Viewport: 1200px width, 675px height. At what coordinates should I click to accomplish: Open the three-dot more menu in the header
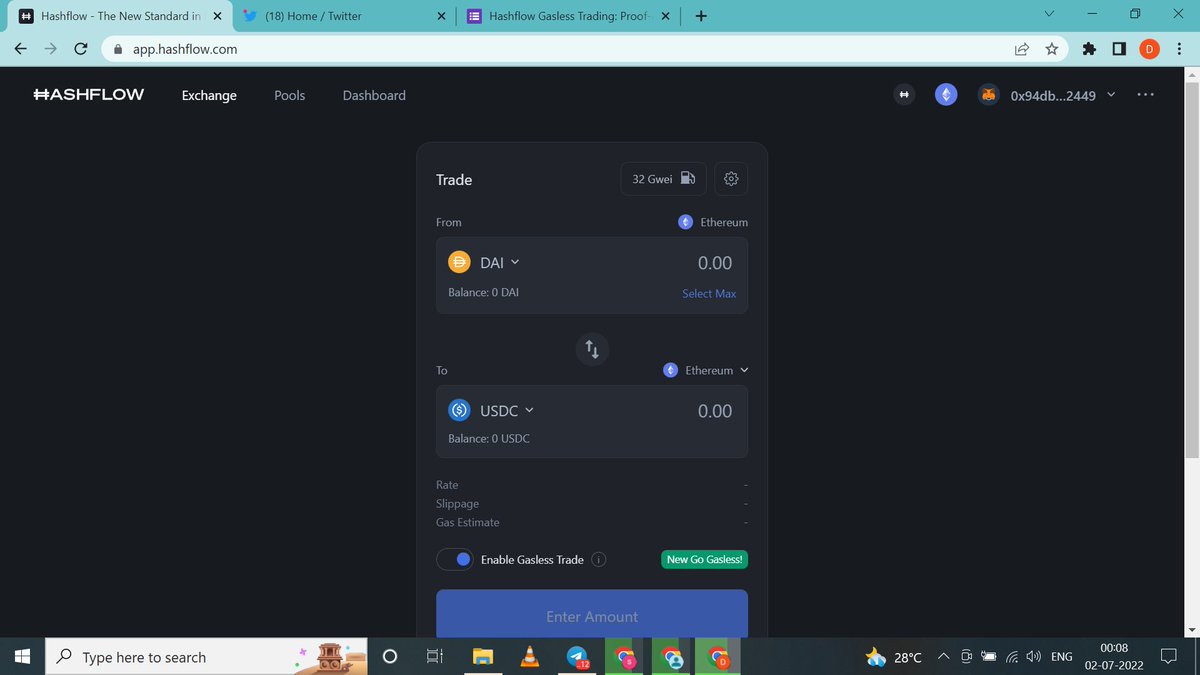click(1146, 95)
